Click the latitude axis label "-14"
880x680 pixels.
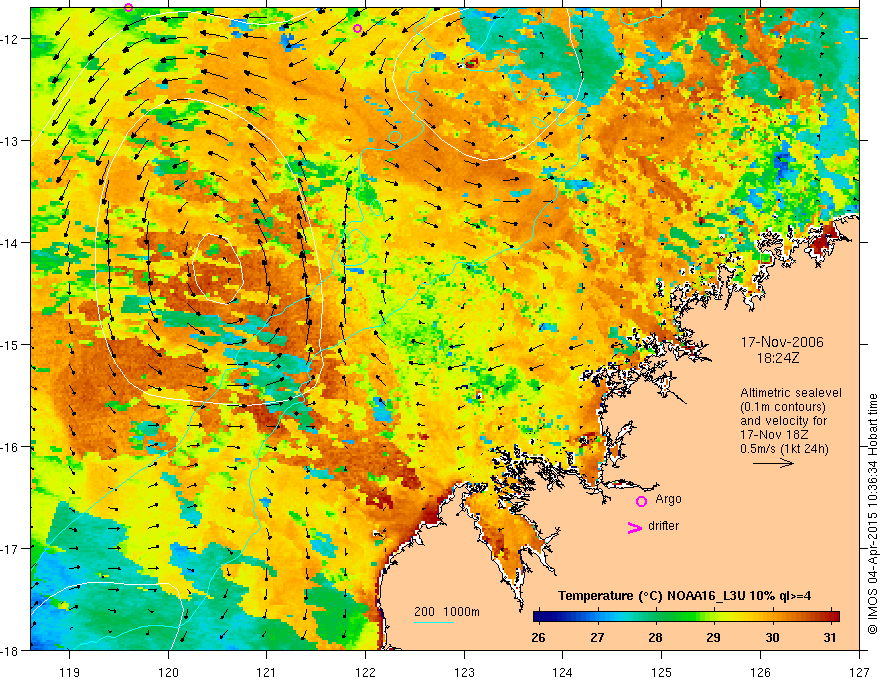pos(10,243)
